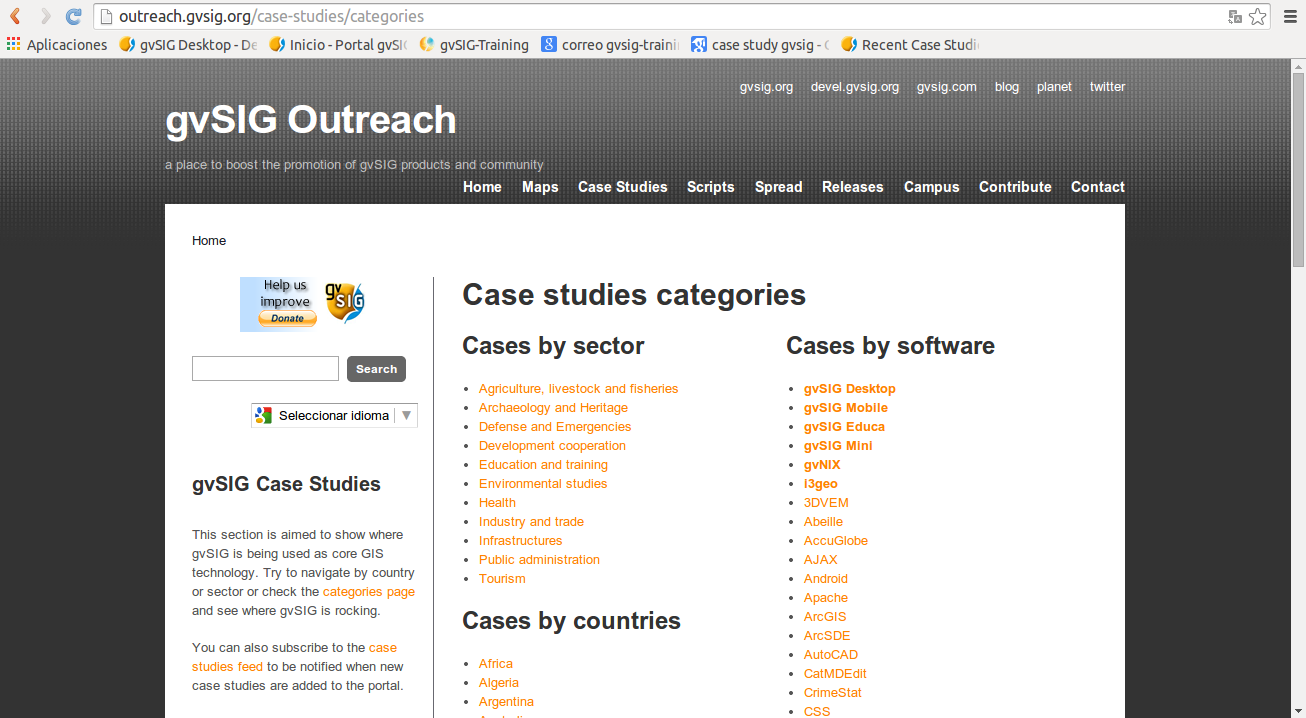Image resolution: width=1306 pixels, height=718 pixels.
Task: Go to the Scripts menu item
Action: coord(710,187)
